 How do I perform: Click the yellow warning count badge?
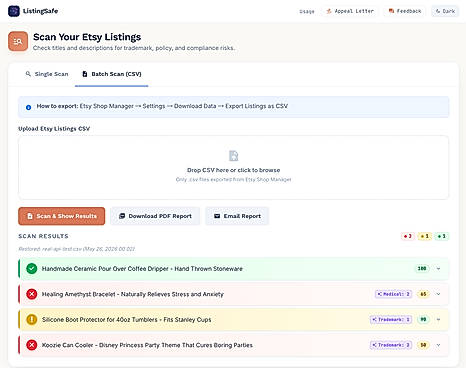(x=425, y=236)
